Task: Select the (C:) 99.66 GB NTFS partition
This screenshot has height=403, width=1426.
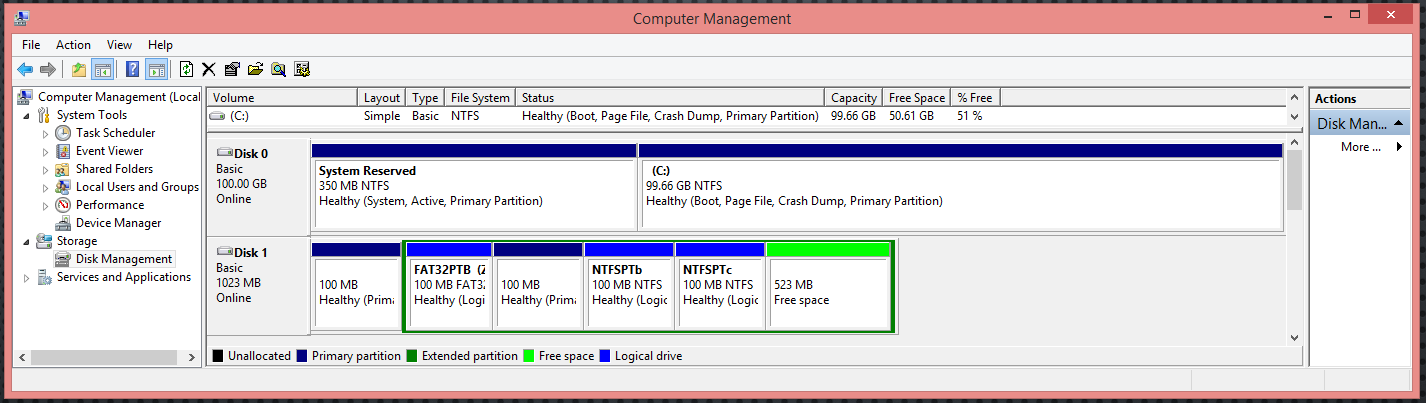Action: [961, 186]
